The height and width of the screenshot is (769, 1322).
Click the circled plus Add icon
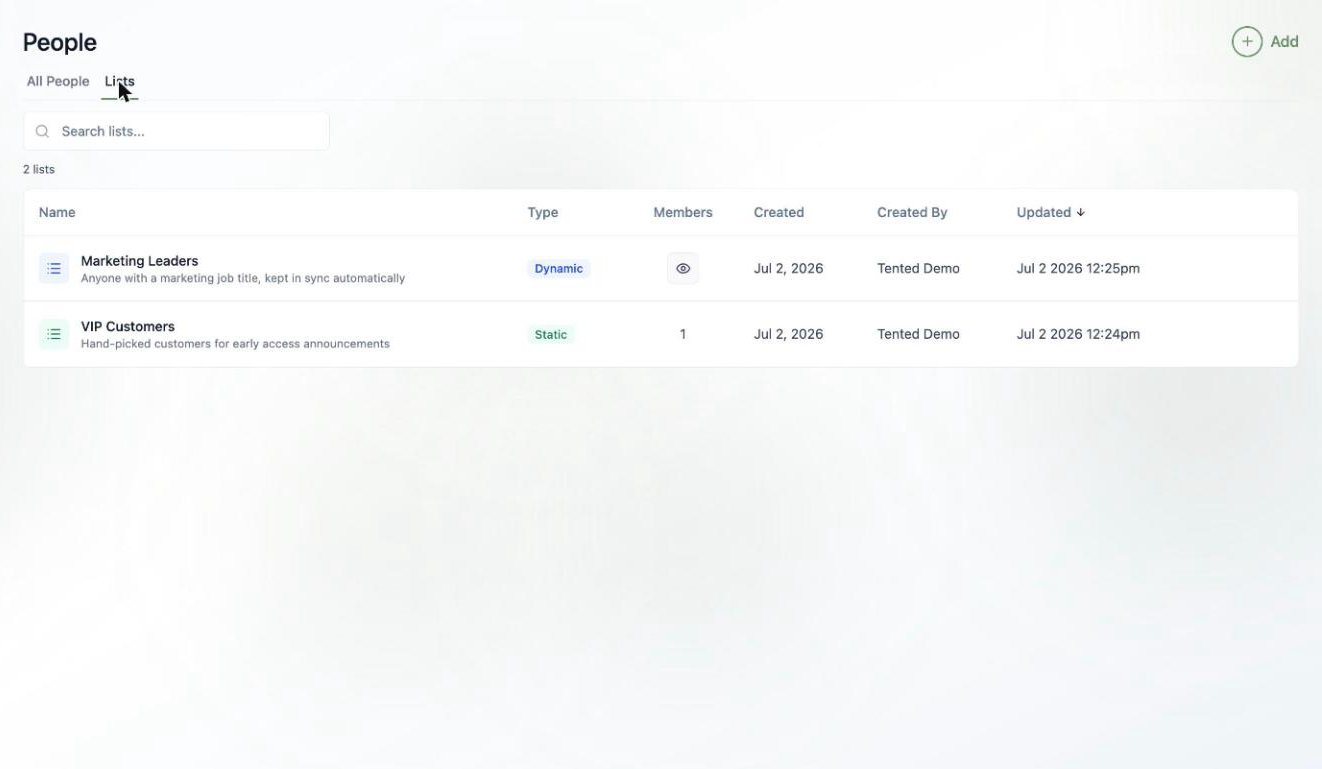(1246, 41)
